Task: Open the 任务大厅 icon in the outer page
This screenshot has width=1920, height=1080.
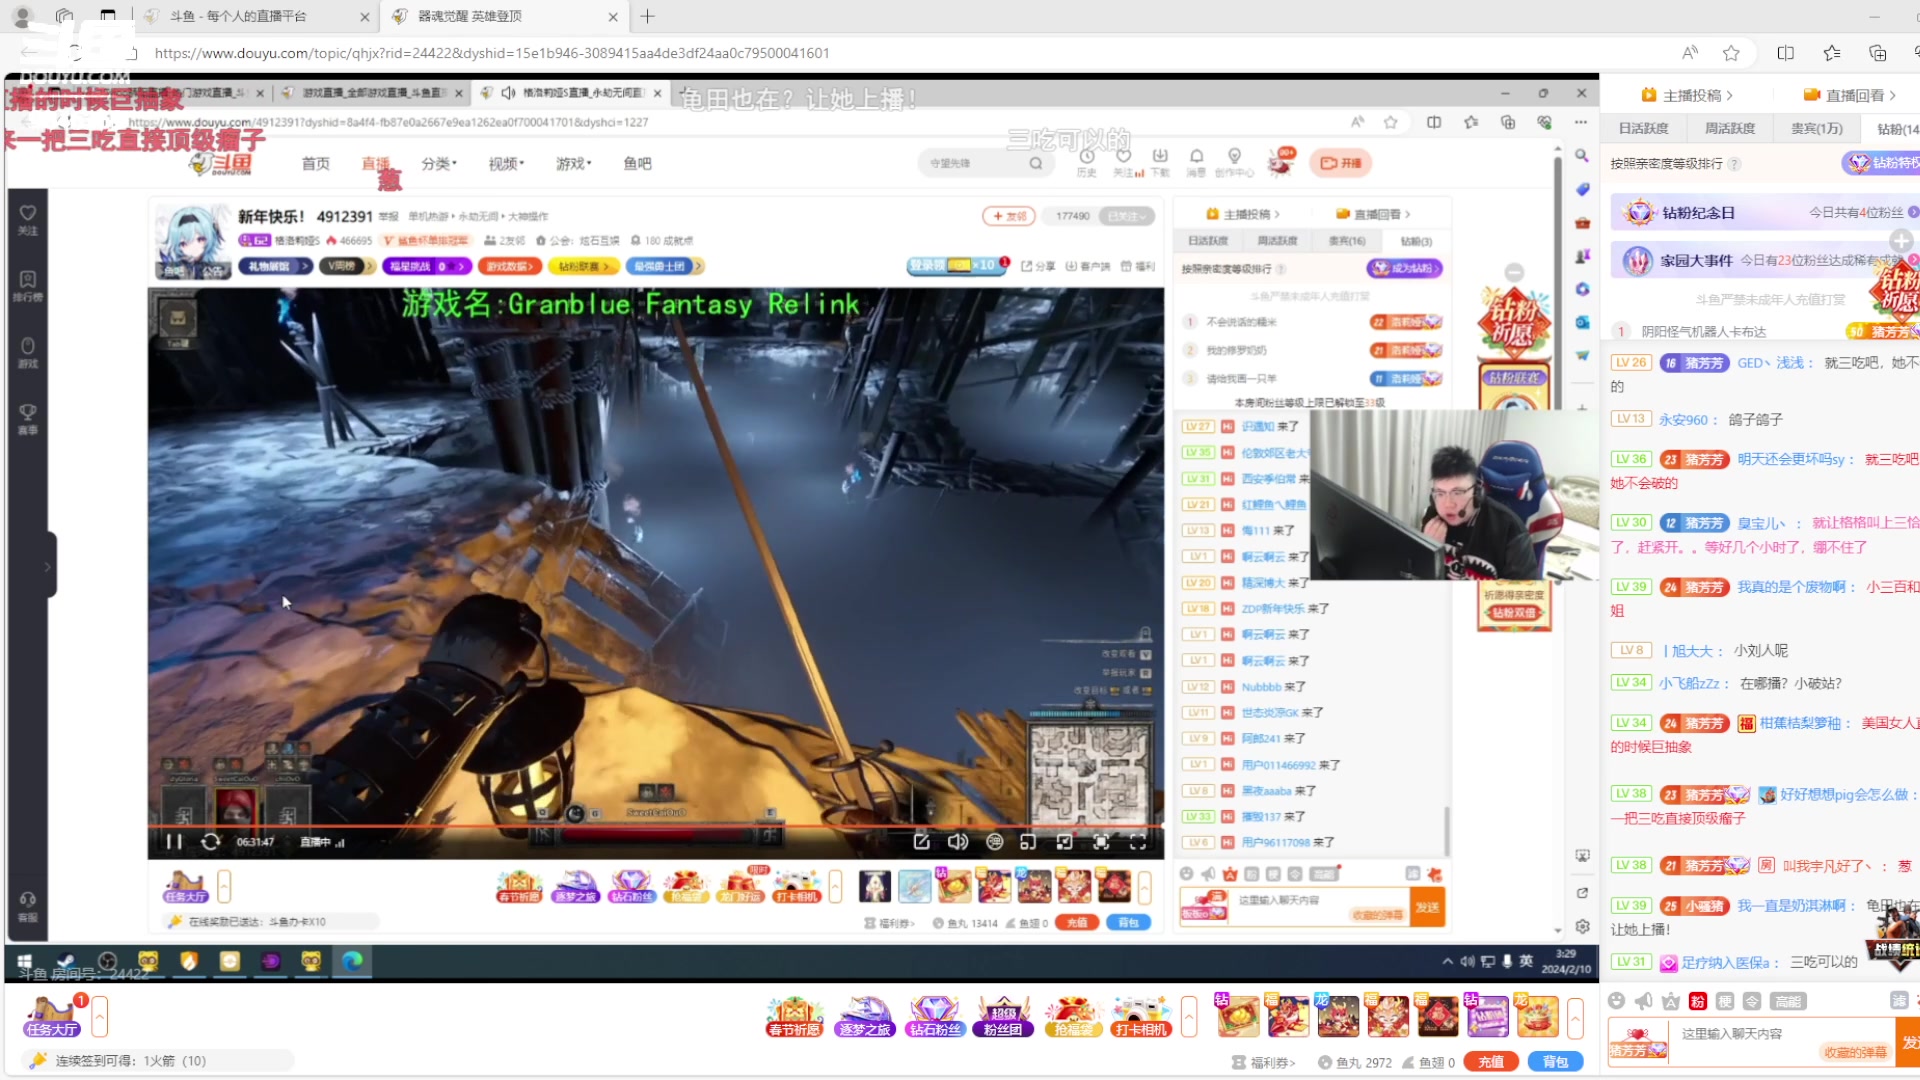Action: pyautogui.click(x=52, y=1016)
